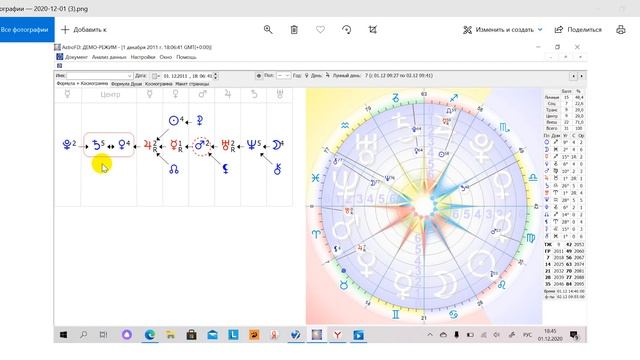Click the Leo sign on the chart wheel
This screenshot has height=360, width=640.
[x=502, y=284]
